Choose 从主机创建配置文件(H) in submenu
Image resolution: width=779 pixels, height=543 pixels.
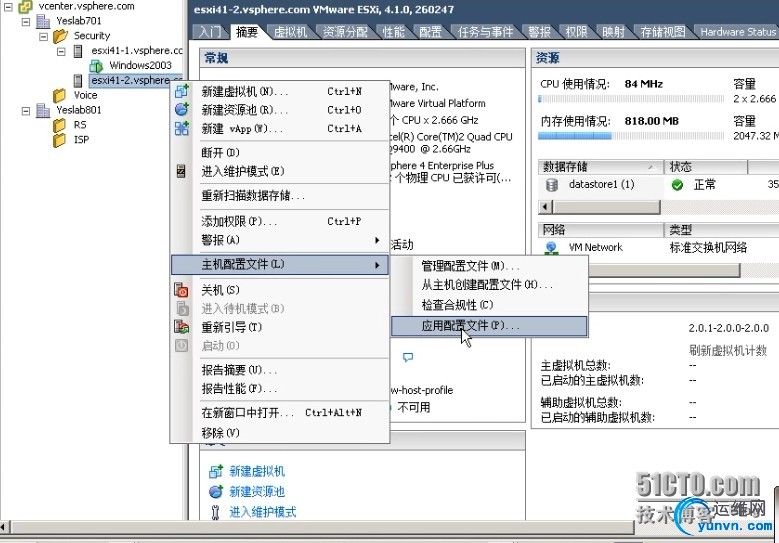coord(489,285)
